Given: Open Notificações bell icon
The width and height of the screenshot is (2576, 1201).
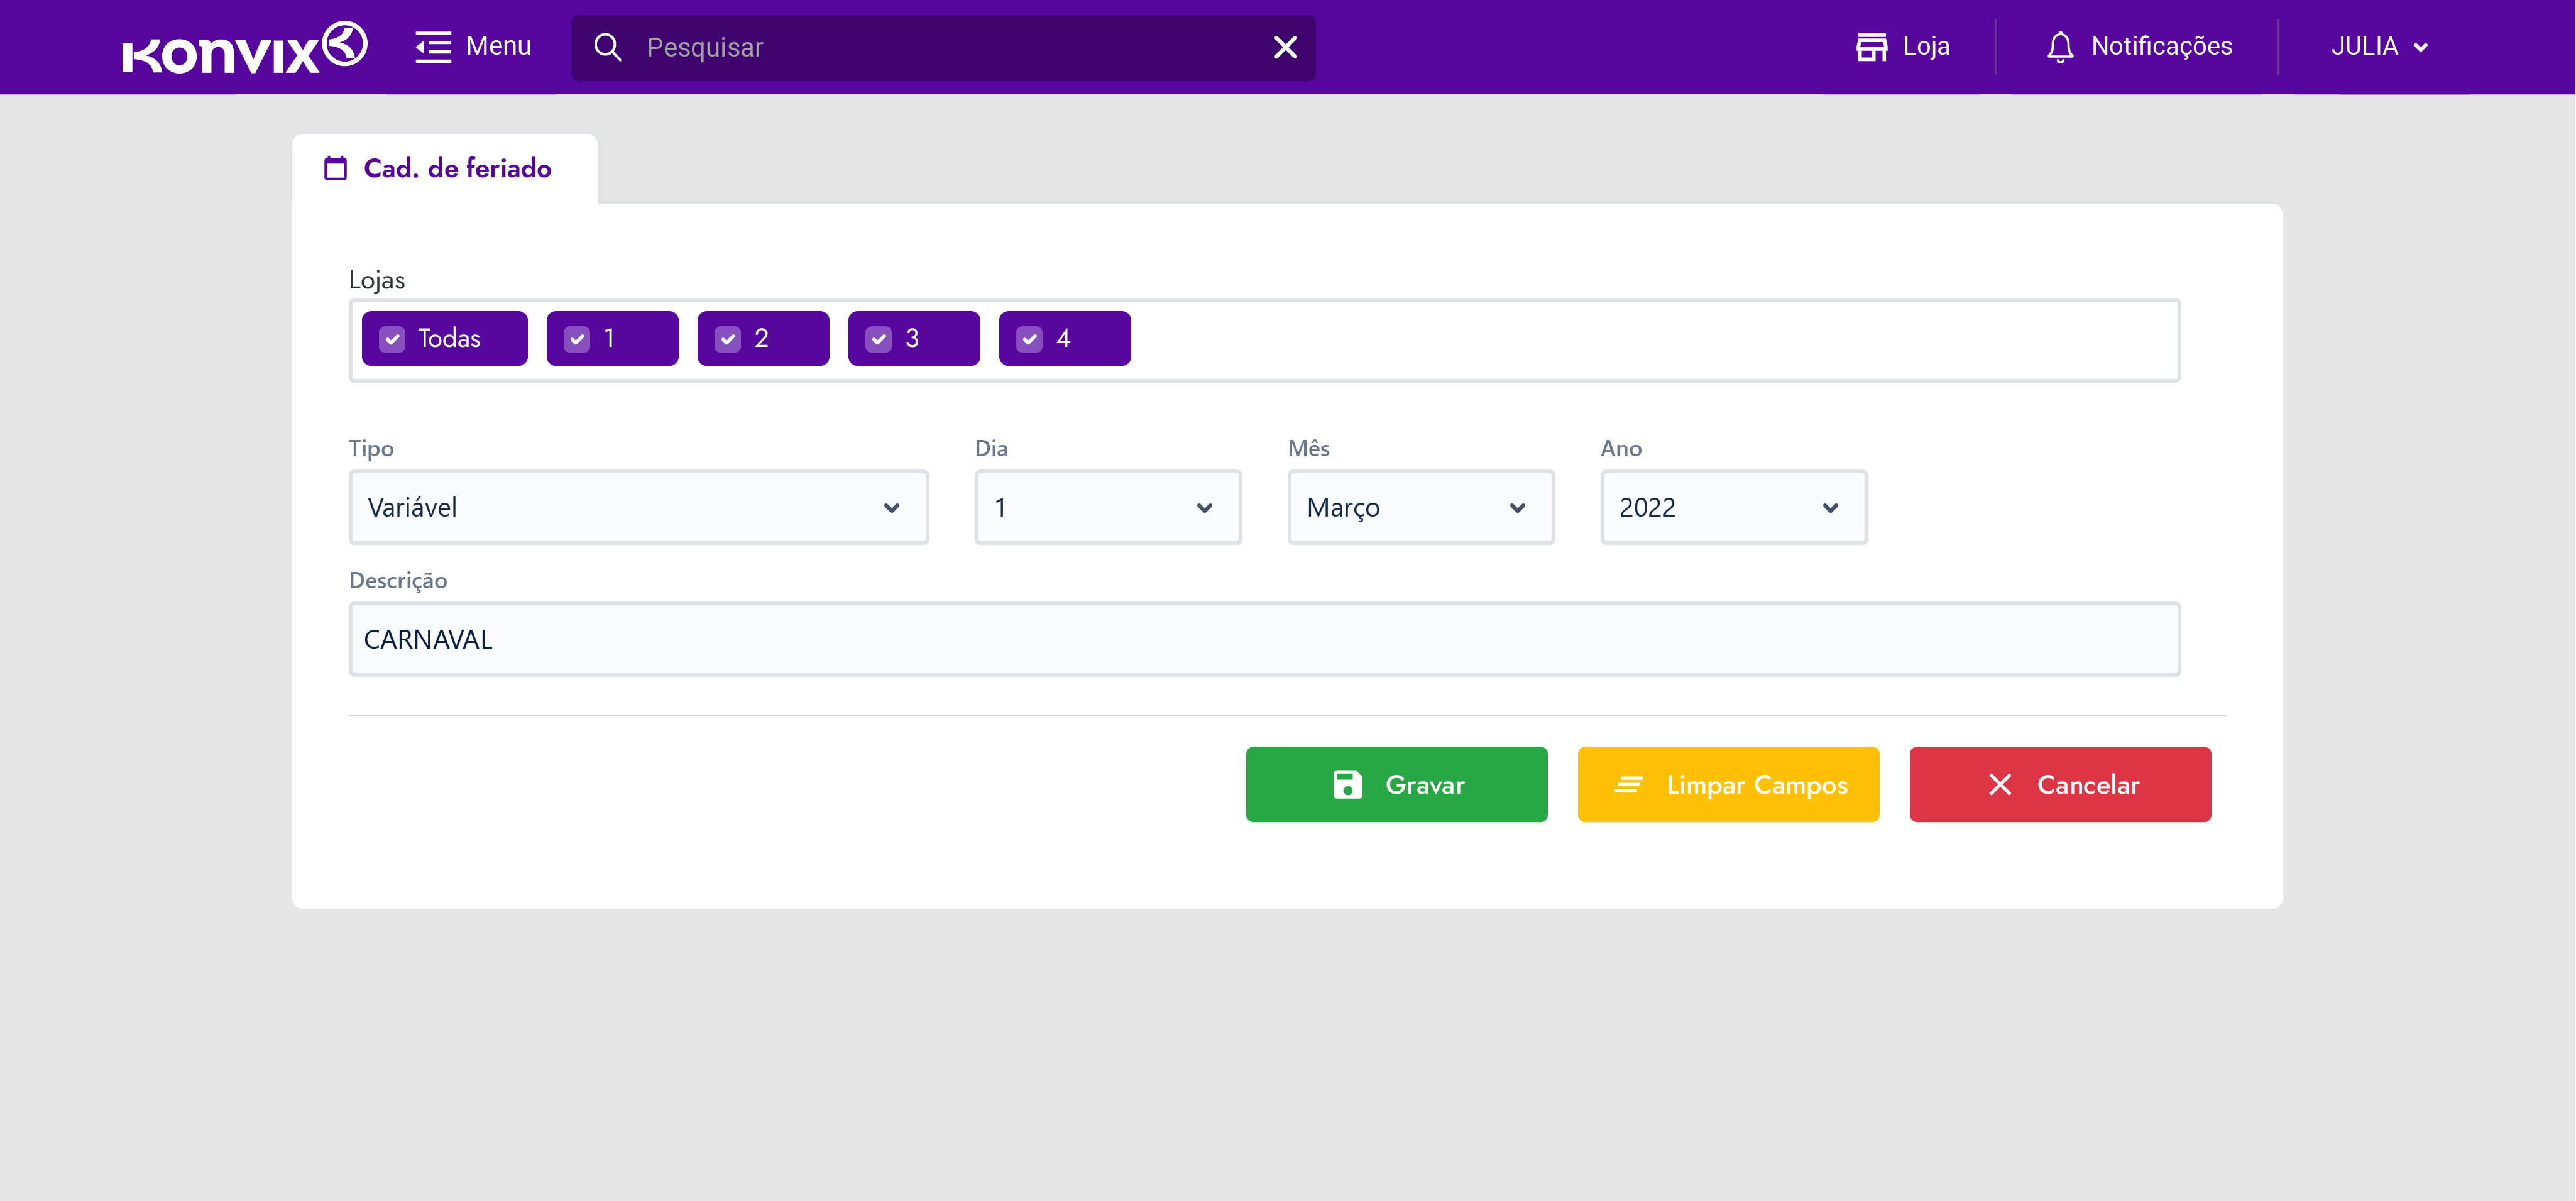Looking at the screenshot, I should (2059, 47).
